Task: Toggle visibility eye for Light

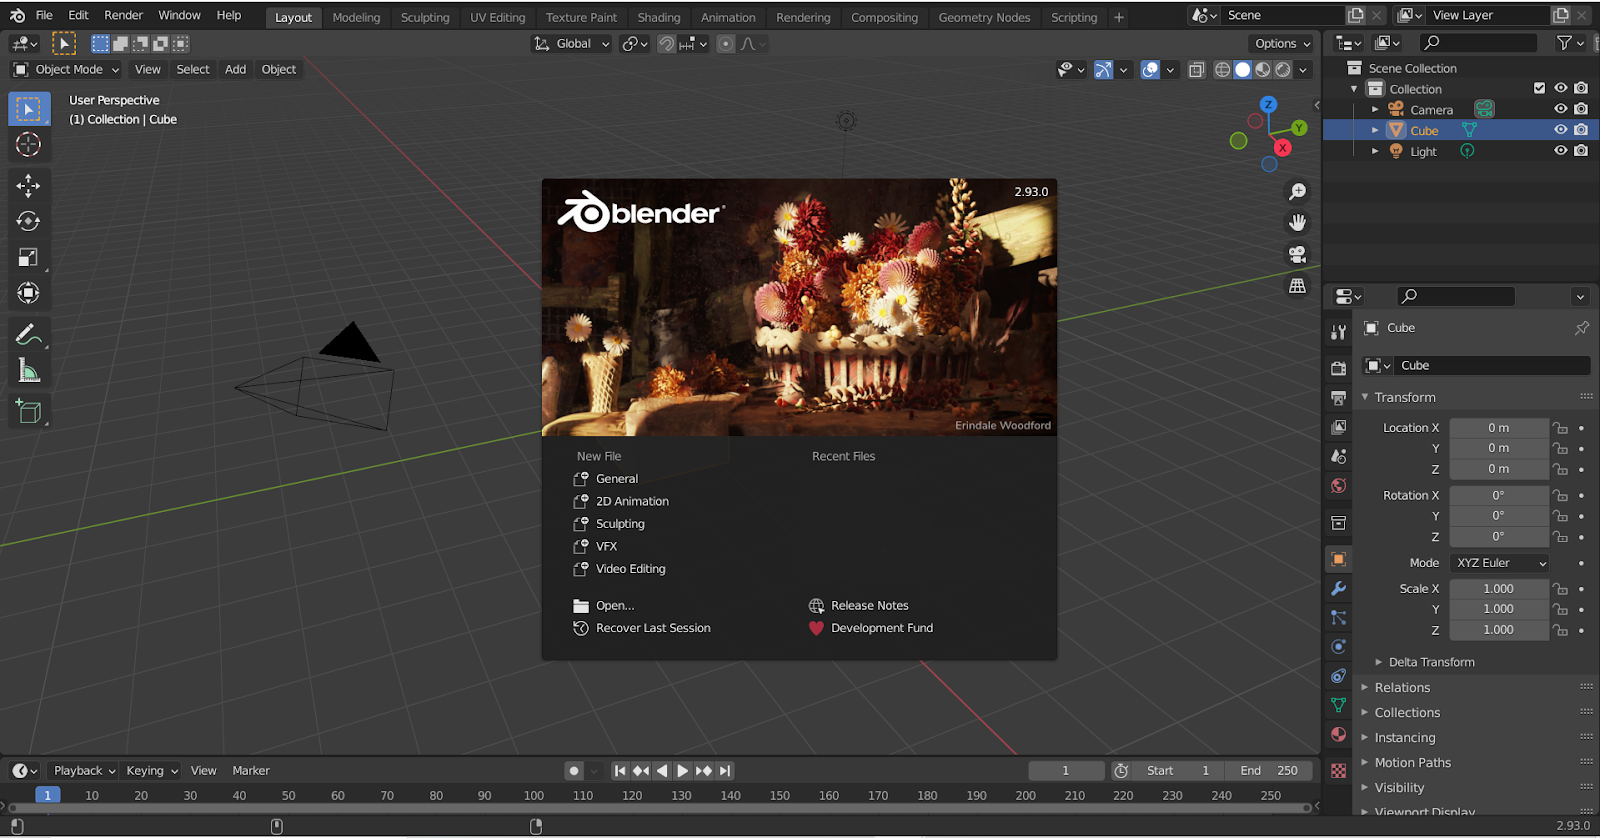Action: pyautogui.click(x=1560, y=151)
